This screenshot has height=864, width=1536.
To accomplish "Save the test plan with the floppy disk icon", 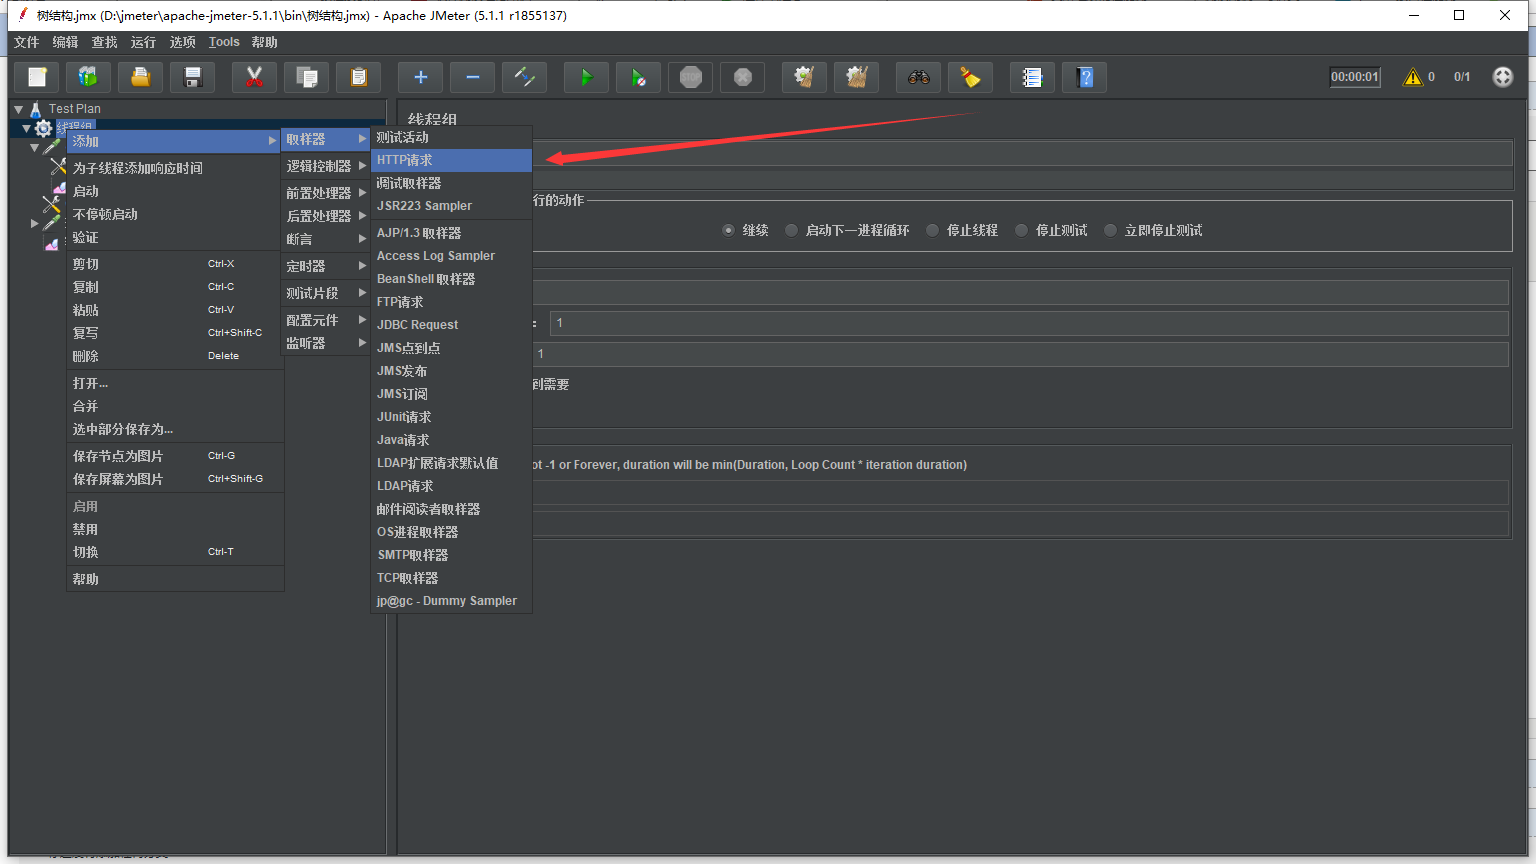I will [x=193, y=77].
